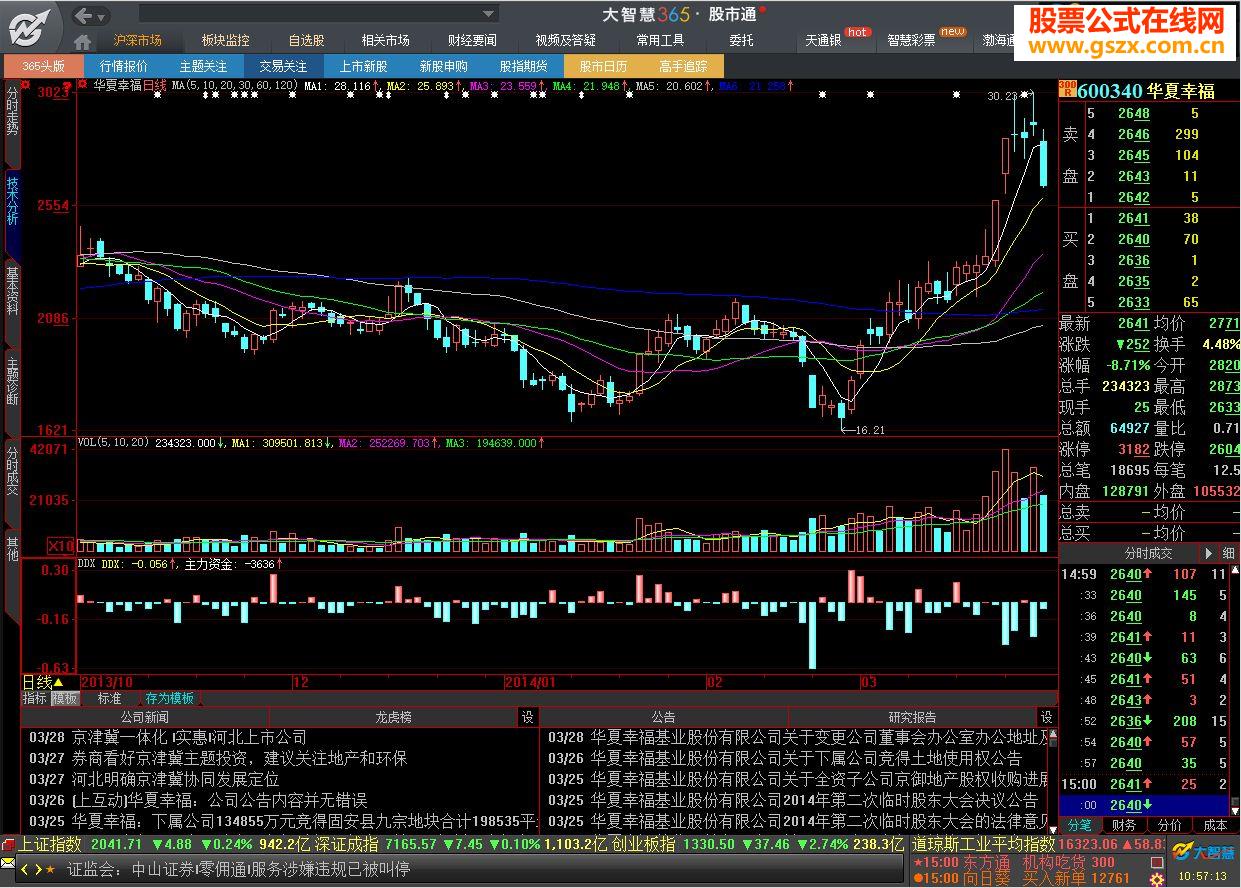This screenshot has width=1241, height=888.
Task: Click the 行情报价 button
Action: click(x=124, y=67)
